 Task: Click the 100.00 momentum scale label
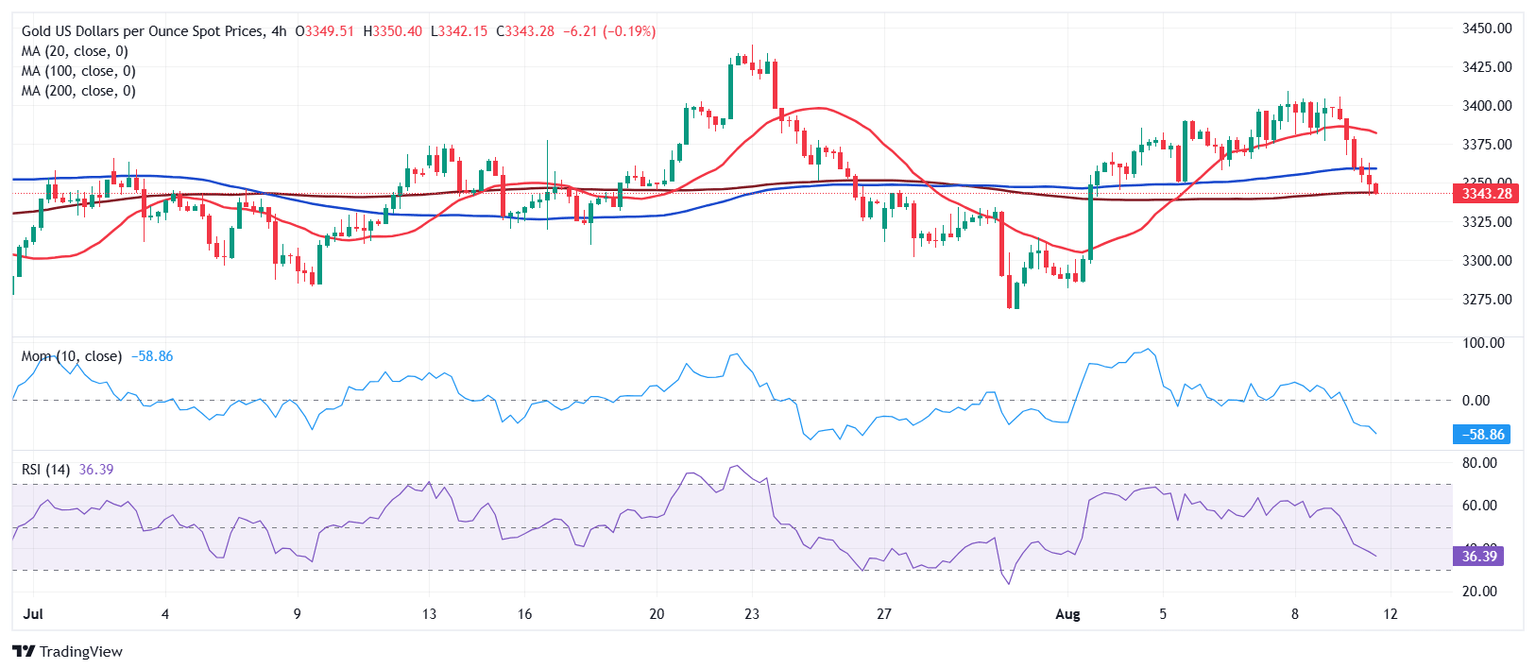point(1482,343)
